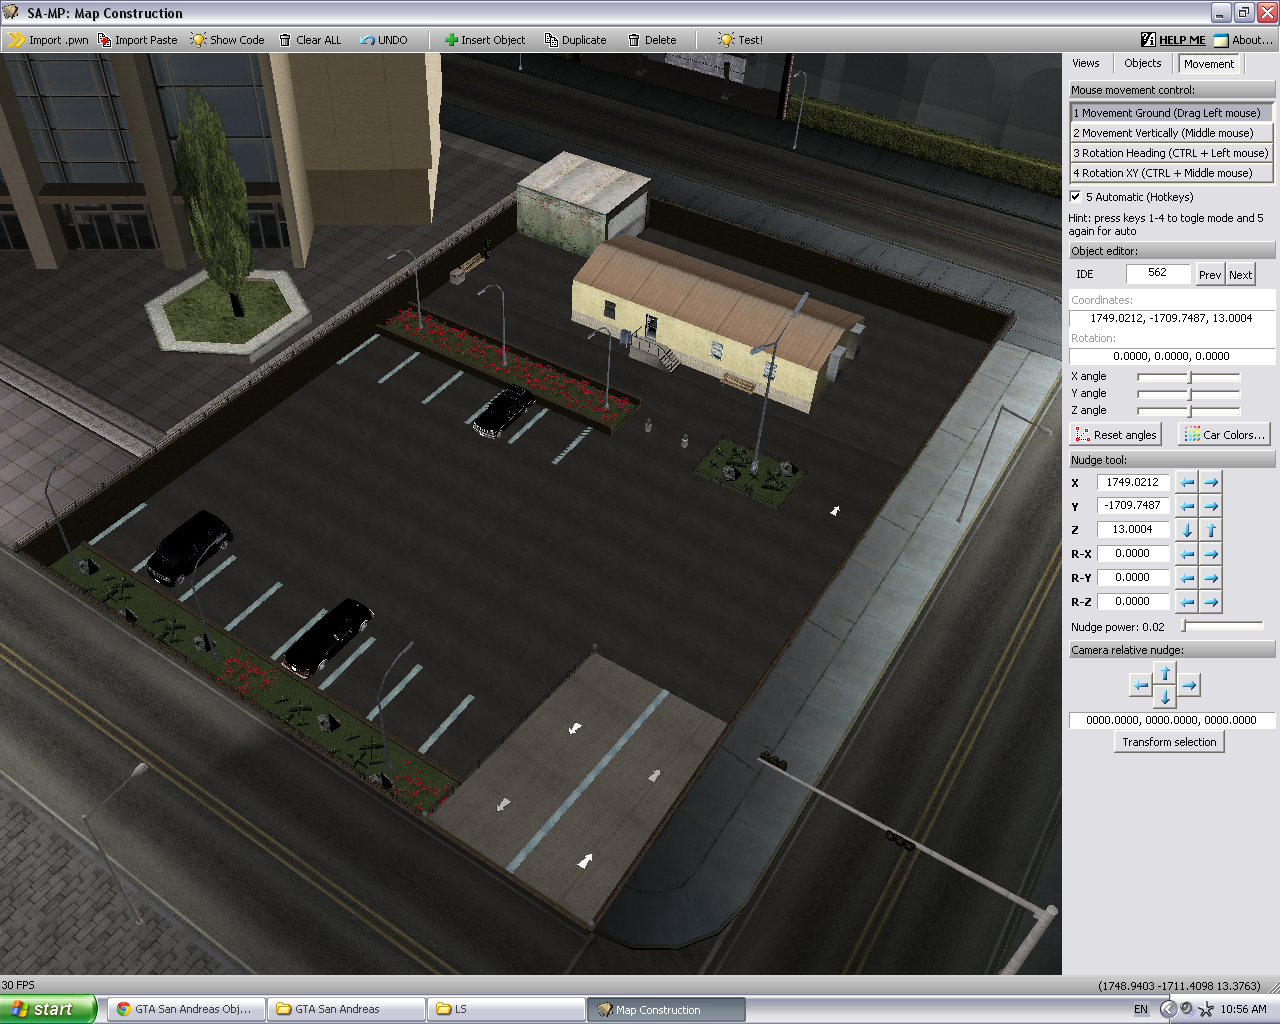Click the Transform selection button
1280x1024 pixels.
pos(1169,742)
